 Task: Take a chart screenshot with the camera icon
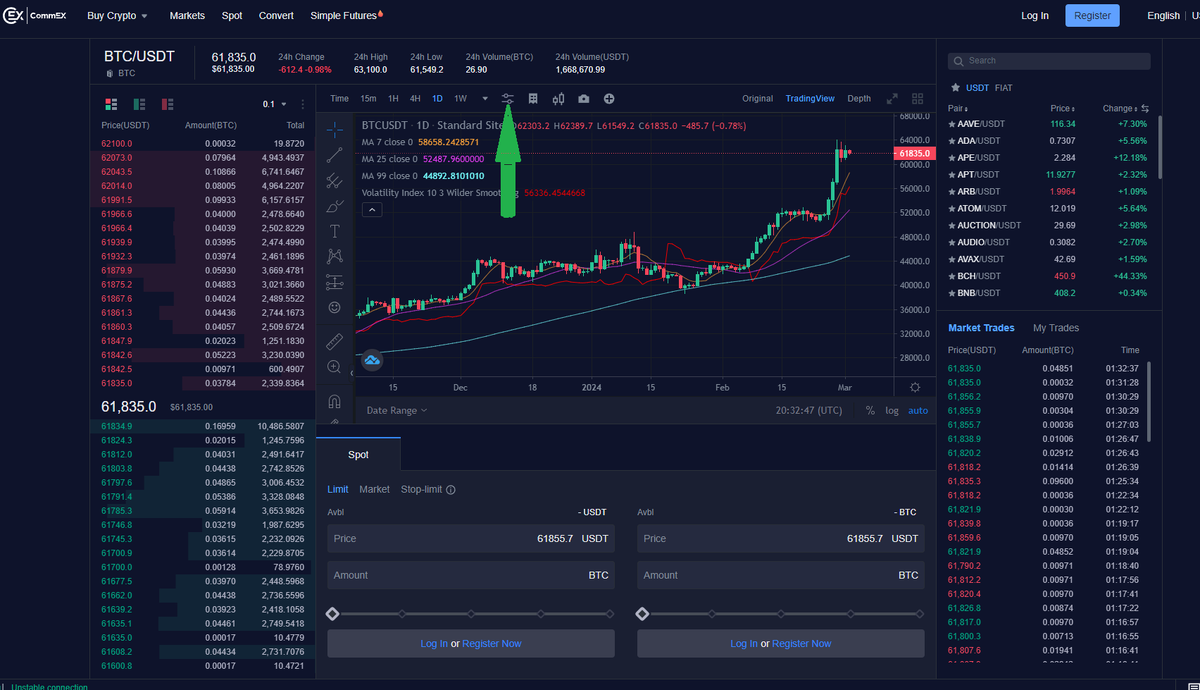pyautogui.click(x=583, y=98)
